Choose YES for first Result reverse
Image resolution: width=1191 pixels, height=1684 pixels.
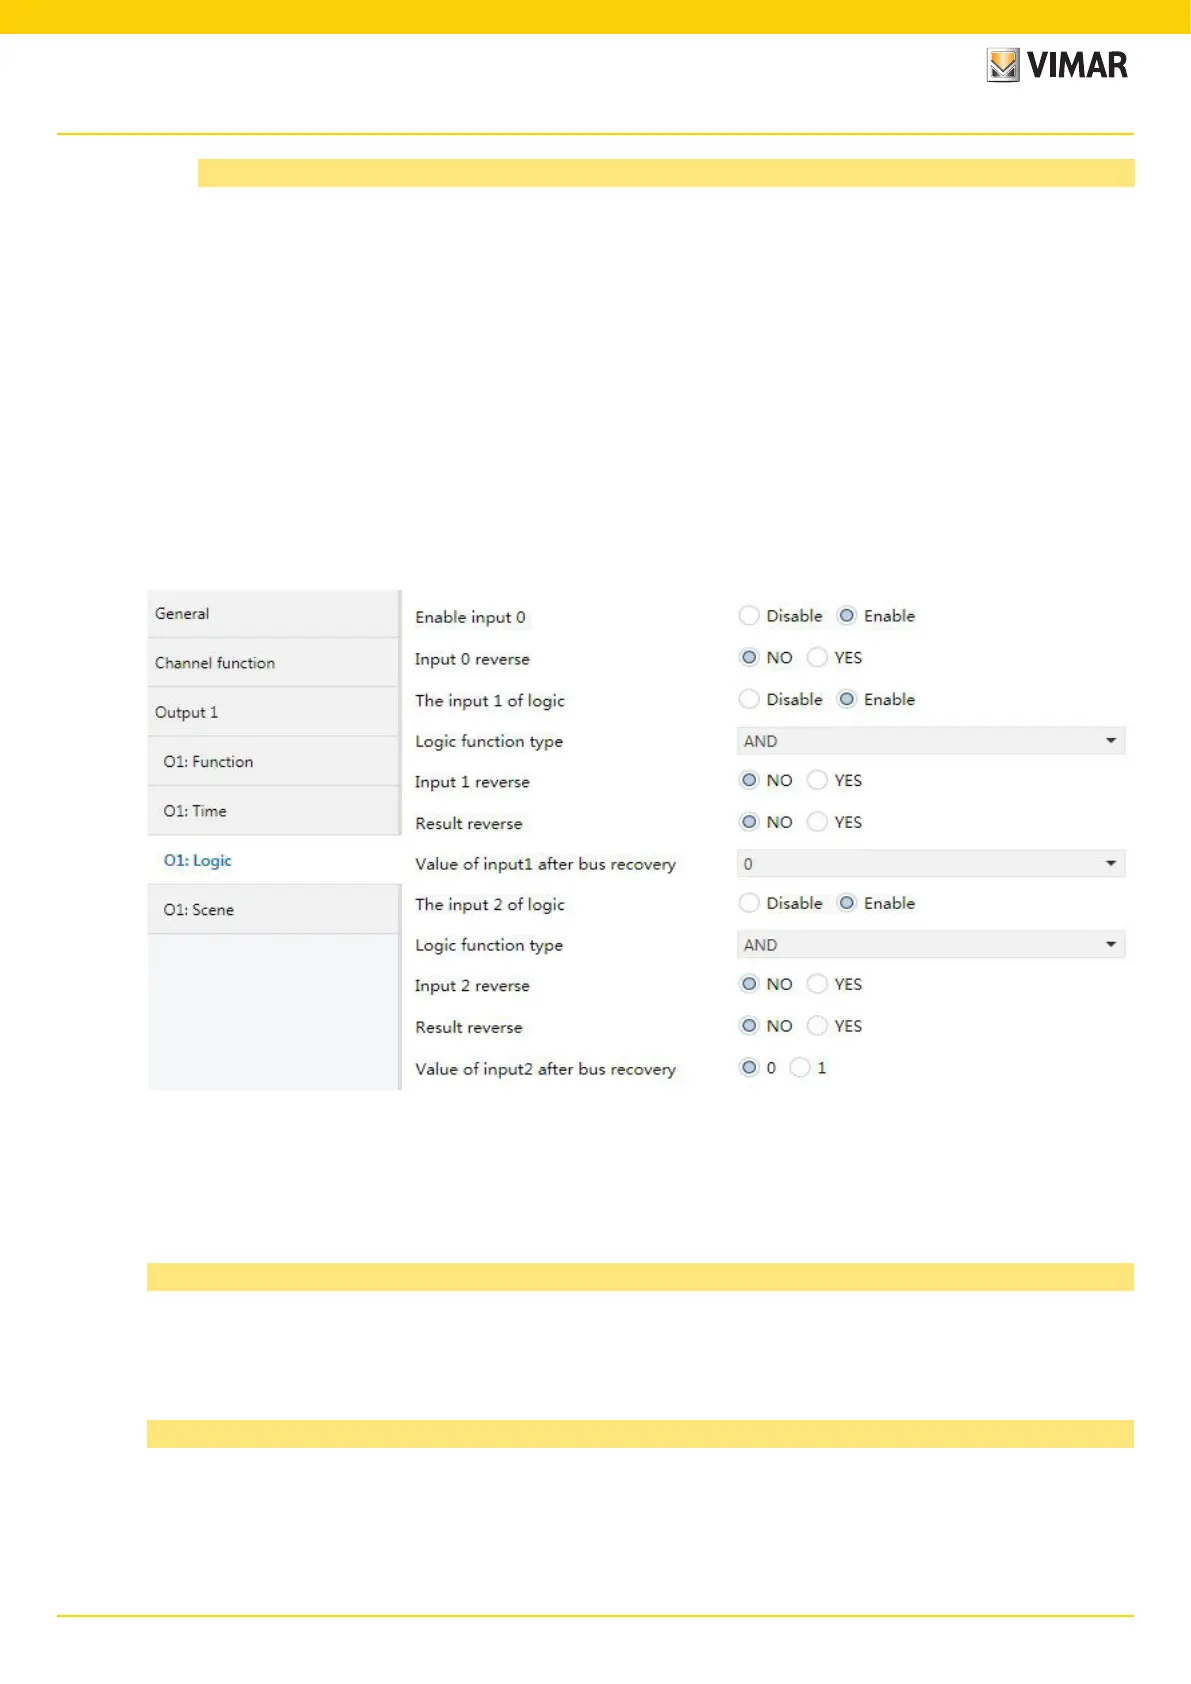point(817,822)
